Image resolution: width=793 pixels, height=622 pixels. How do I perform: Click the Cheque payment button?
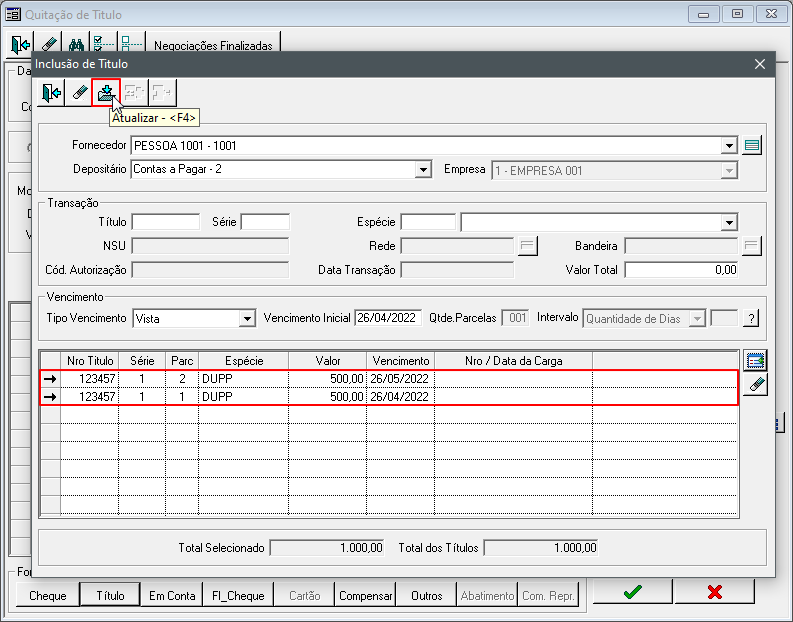pos(48,596)
